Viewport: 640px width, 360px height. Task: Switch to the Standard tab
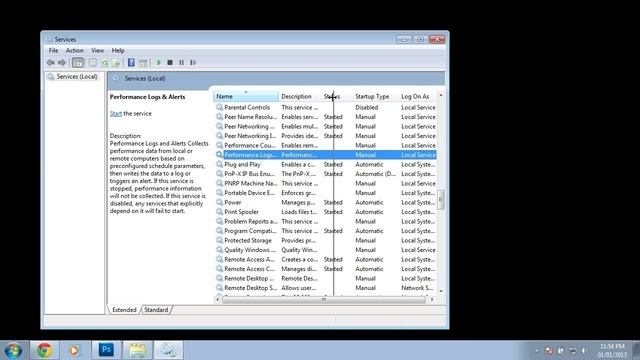tap(156, 310)
